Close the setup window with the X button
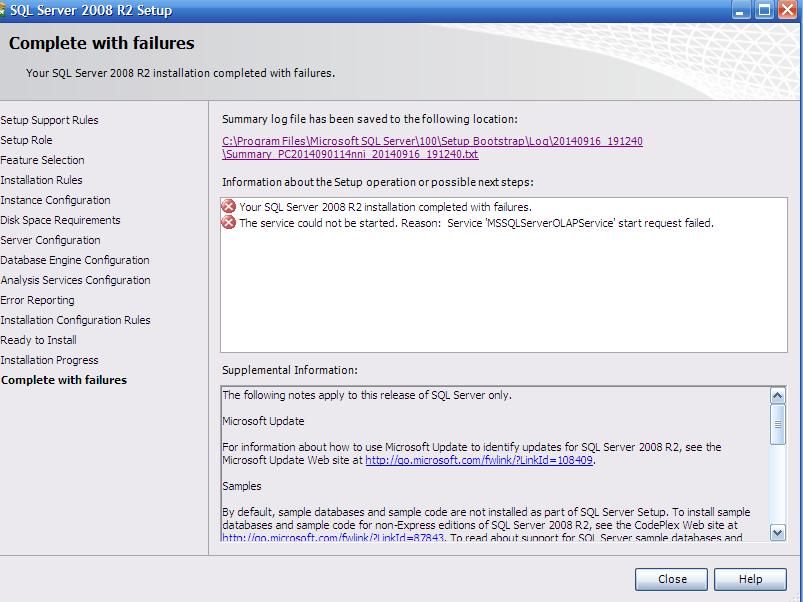The image size is (803, 602). tap(788, 10)
